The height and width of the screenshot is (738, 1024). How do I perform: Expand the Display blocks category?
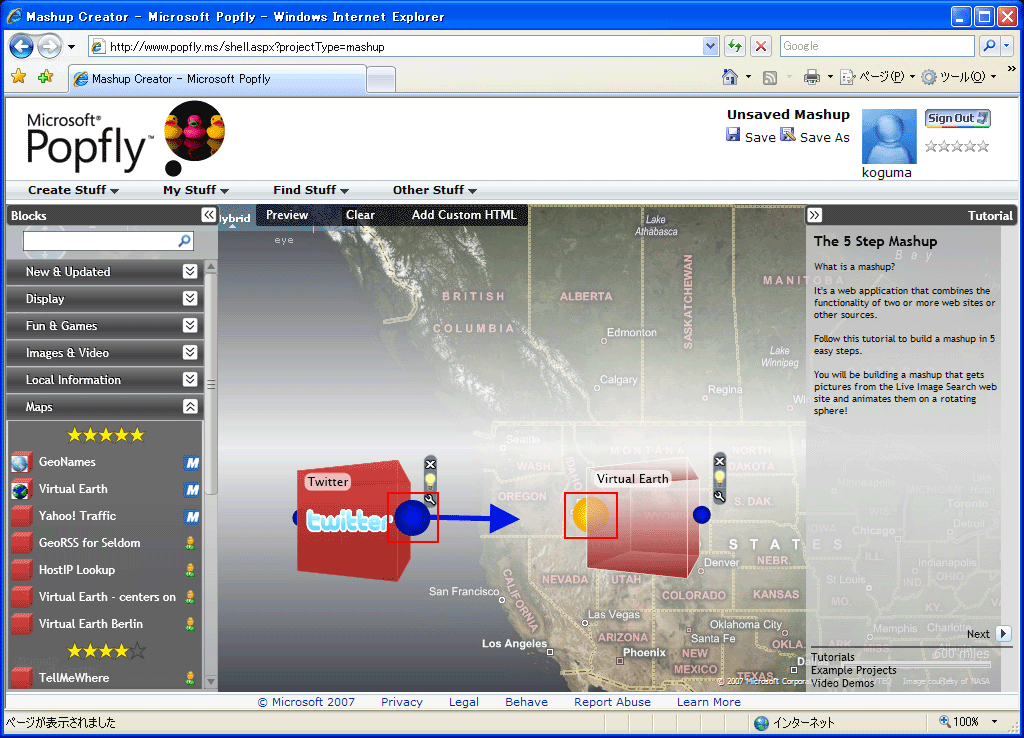[190, 298]
